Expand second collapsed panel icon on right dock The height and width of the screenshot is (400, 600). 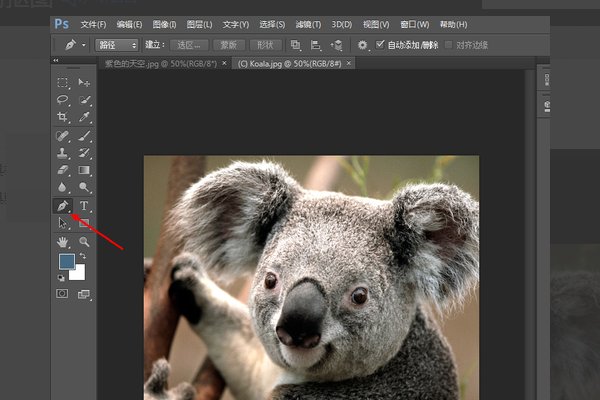[547, 106]
